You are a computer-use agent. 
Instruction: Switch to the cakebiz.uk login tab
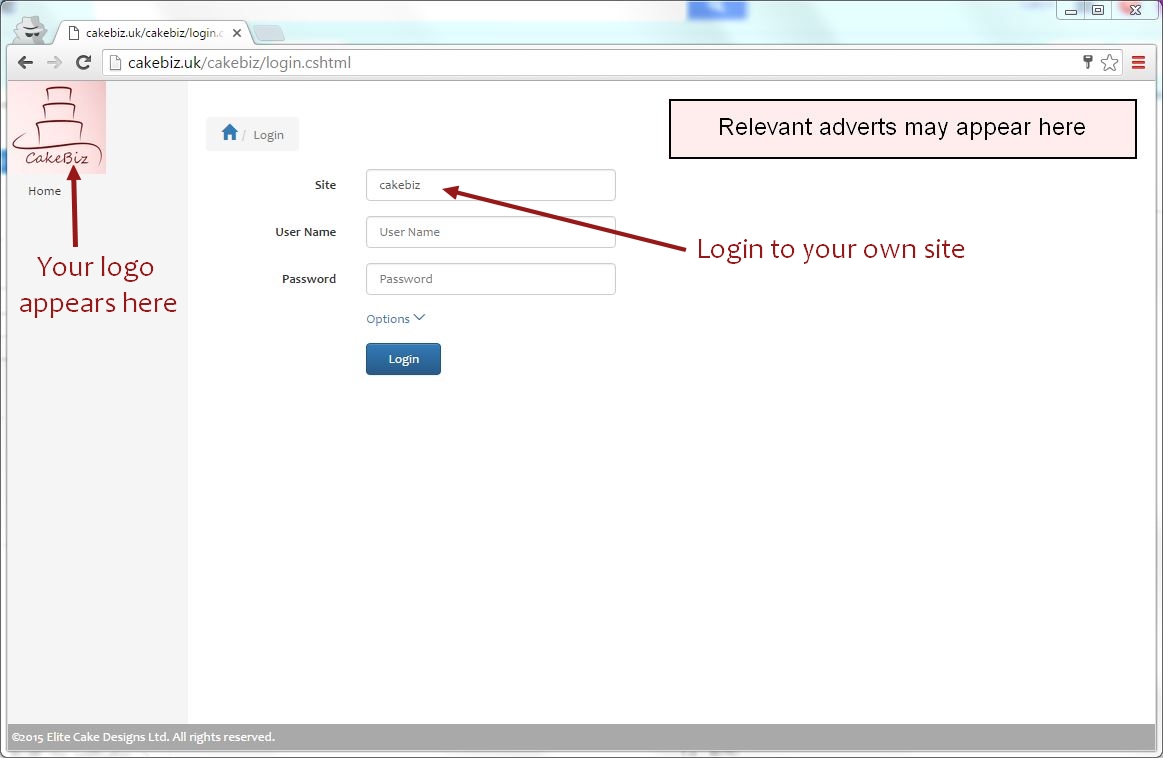coord(150,31)
